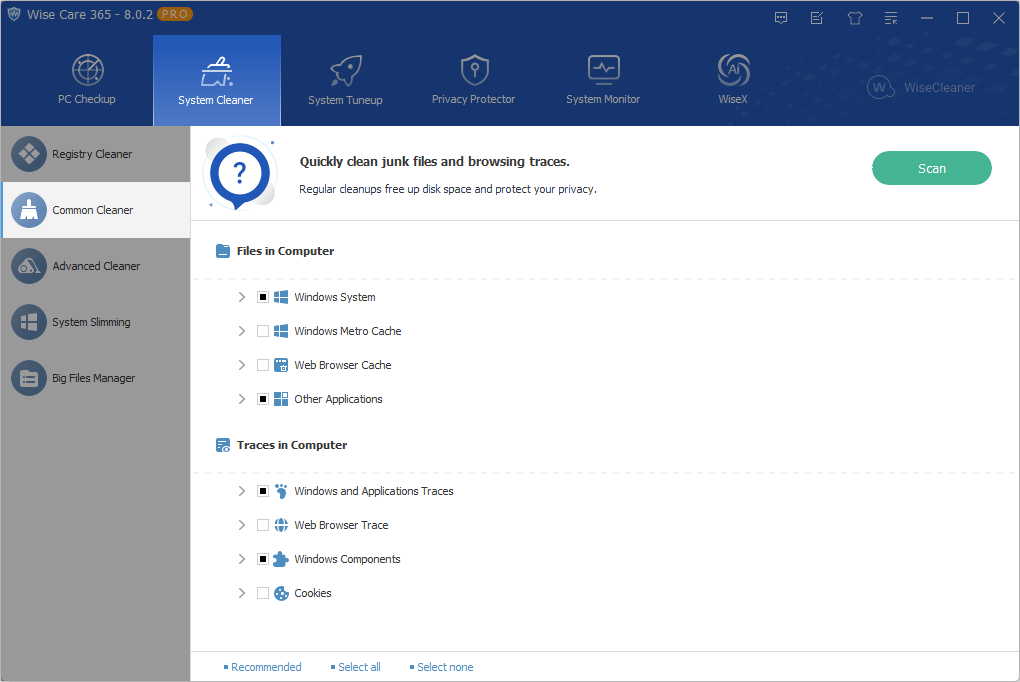Start the Scan button
1020x682 pixels.
(932, 169)
